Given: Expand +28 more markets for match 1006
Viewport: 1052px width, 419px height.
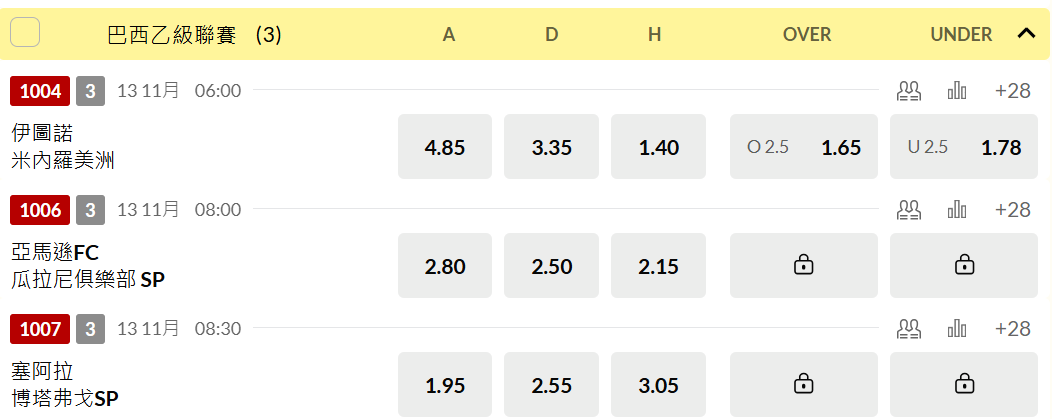Looking at the screenshot, I should click(1012, 210).
